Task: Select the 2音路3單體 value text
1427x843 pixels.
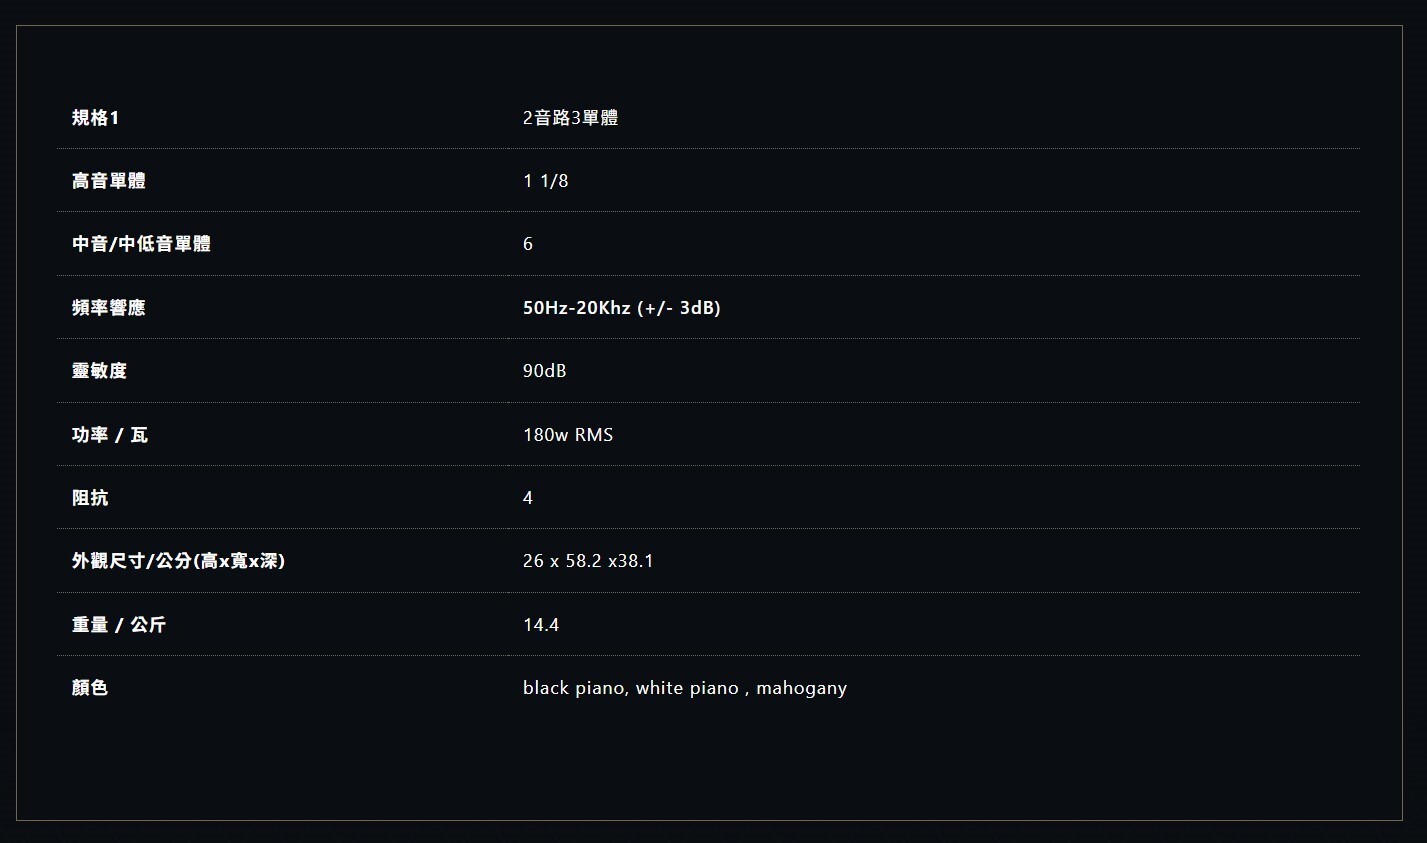Action: tap(570, 118)
